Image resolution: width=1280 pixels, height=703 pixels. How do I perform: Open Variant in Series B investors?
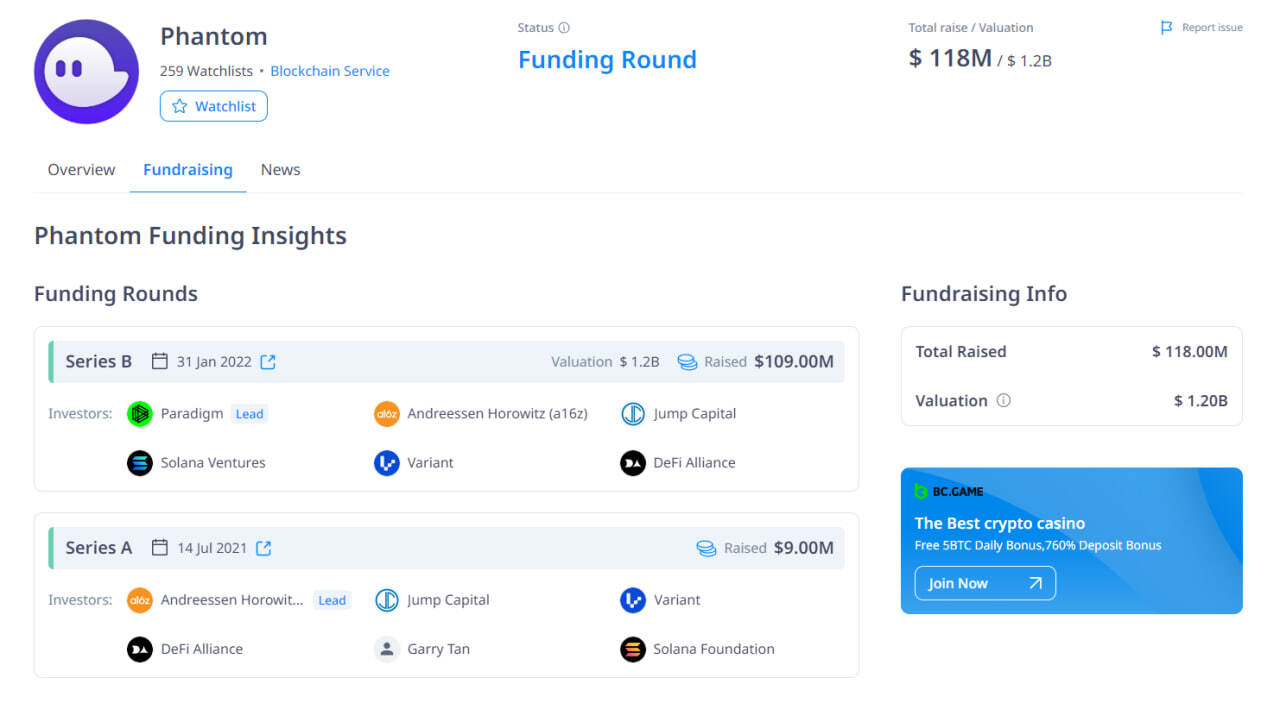[x=431, y=463]
